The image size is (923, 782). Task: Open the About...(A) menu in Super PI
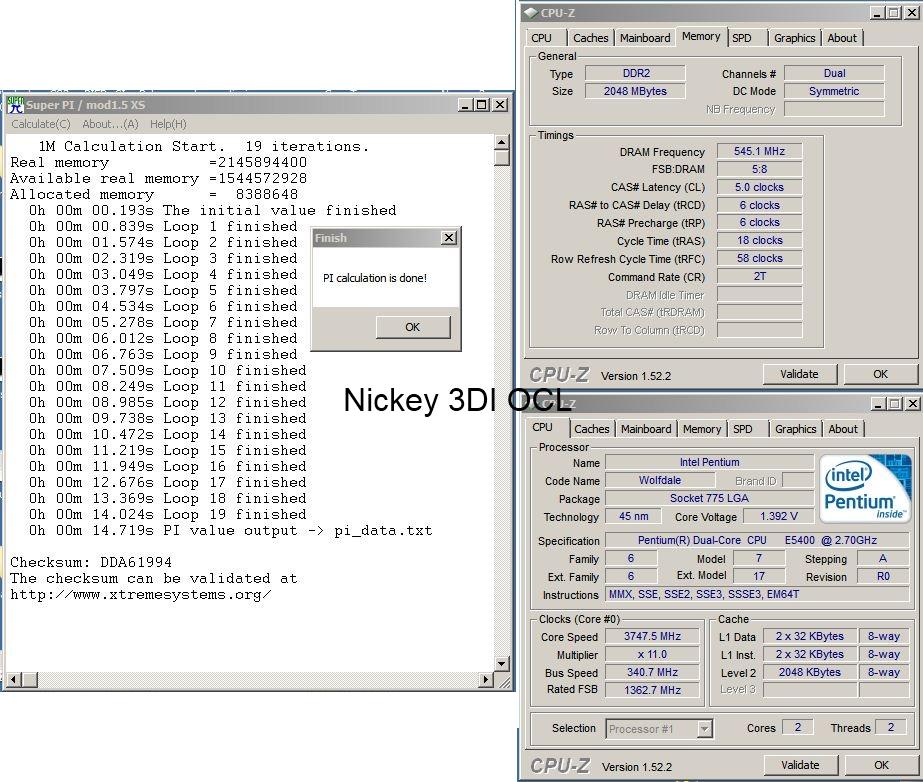(x=110, y=124)
